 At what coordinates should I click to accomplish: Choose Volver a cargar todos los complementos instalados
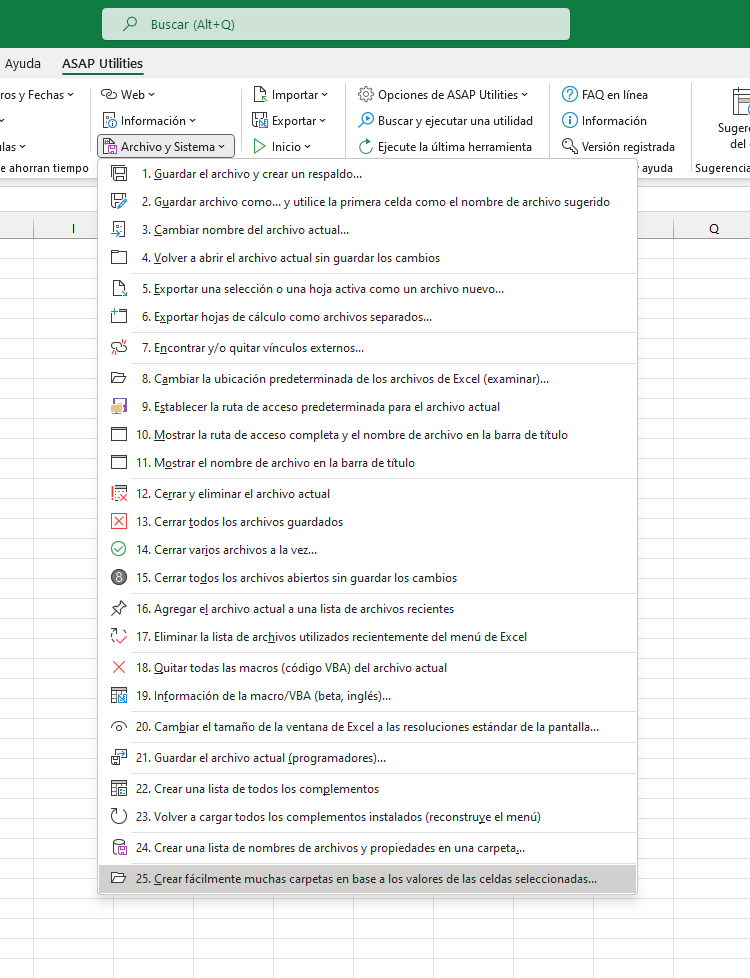368,816
